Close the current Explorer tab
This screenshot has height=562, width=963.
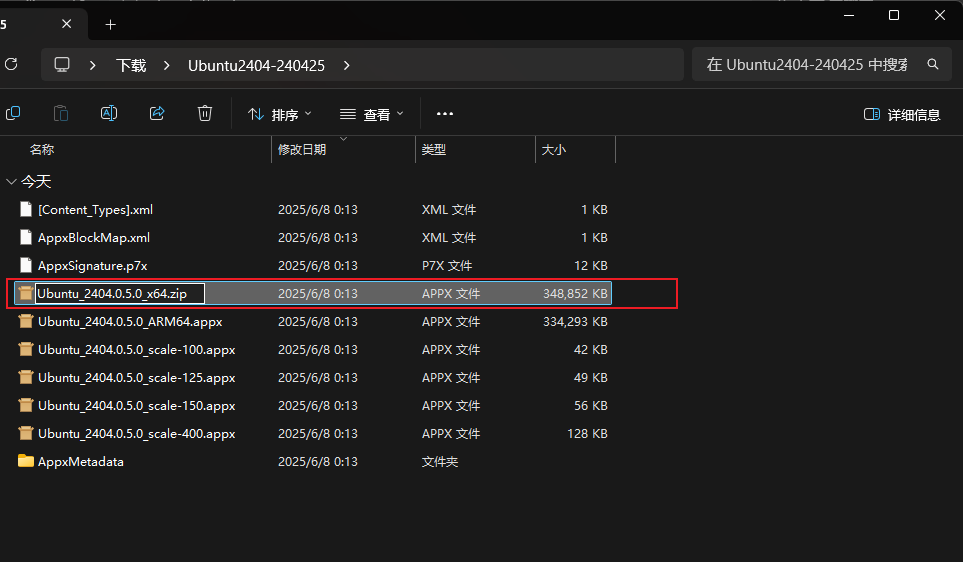pyautogui.click(x=66, y=24)
